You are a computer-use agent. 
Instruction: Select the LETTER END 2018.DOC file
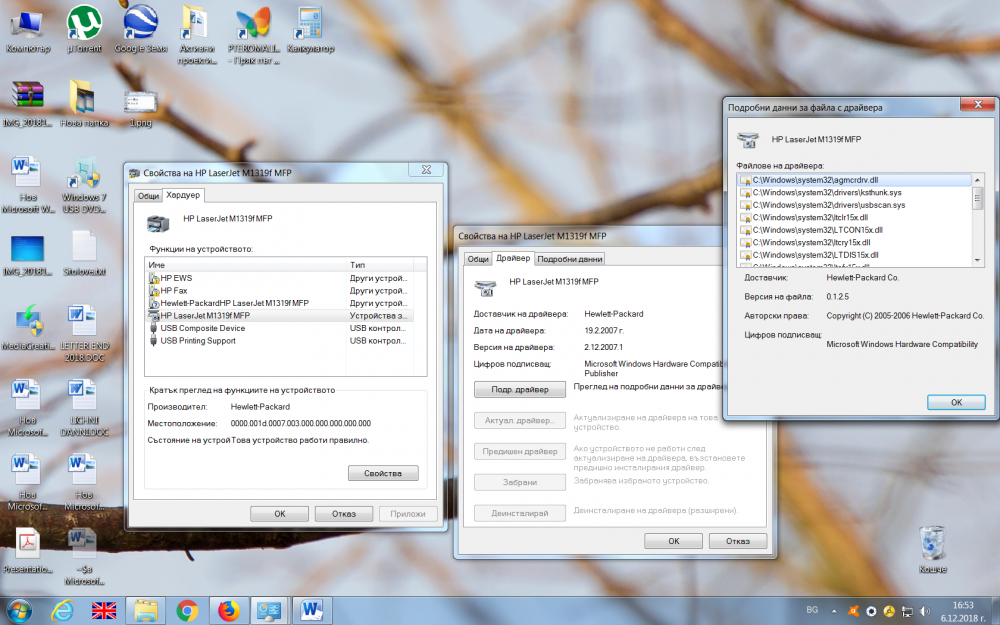click(x=84, y=334)
